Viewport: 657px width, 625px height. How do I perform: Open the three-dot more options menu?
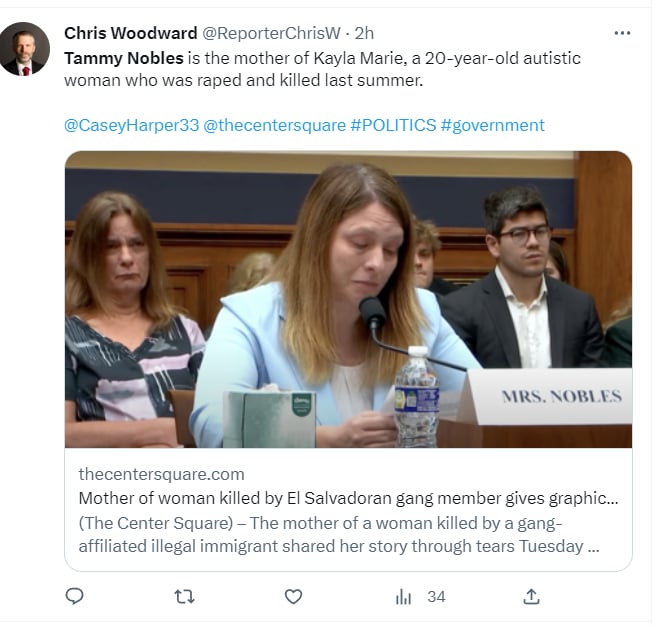coord(622,33)
